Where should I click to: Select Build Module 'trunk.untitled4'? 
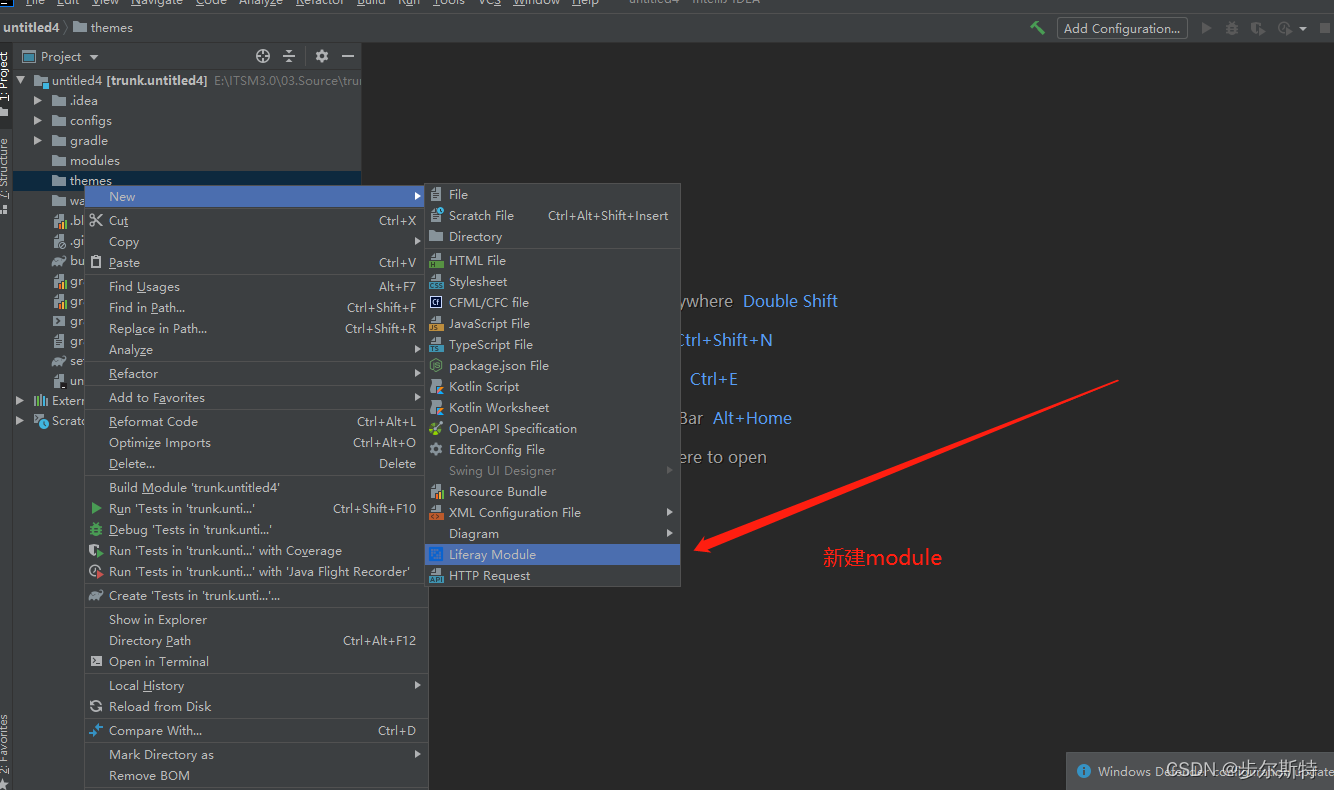click(x=256, y=487)
